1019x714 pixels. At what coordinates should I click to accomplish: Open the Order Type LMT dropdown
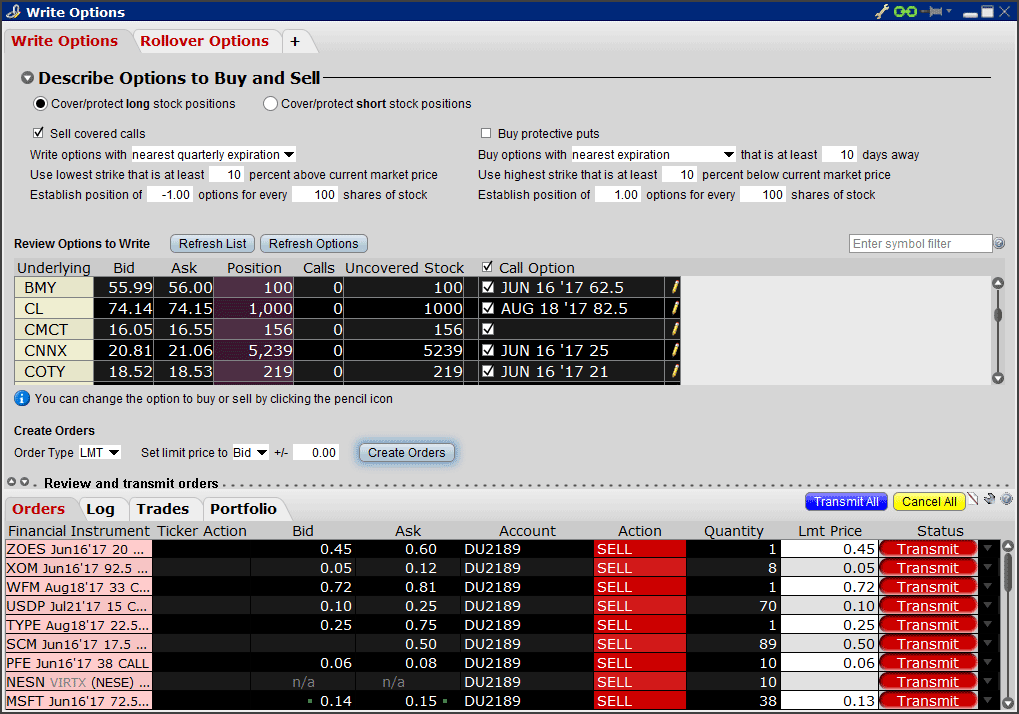pos(99,453)
